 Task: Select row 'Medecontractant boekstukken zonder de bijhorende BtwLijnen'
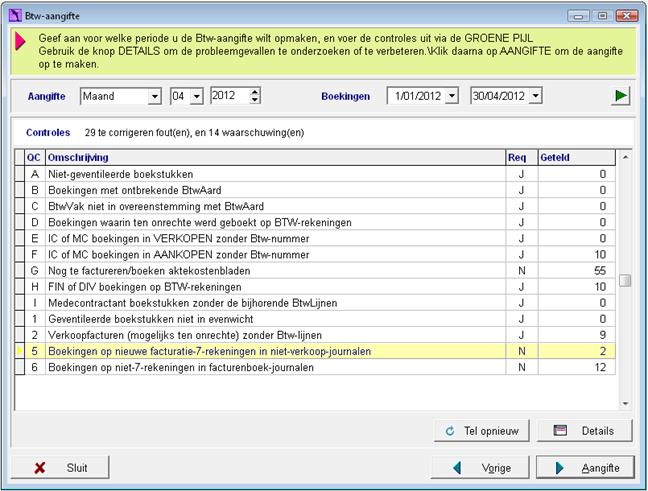[x=315, y=303]
